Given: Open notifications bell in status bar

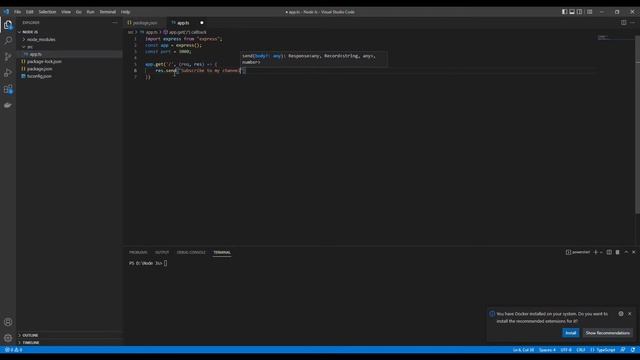Looking at the screenshot, I should [x=633, y=350].
